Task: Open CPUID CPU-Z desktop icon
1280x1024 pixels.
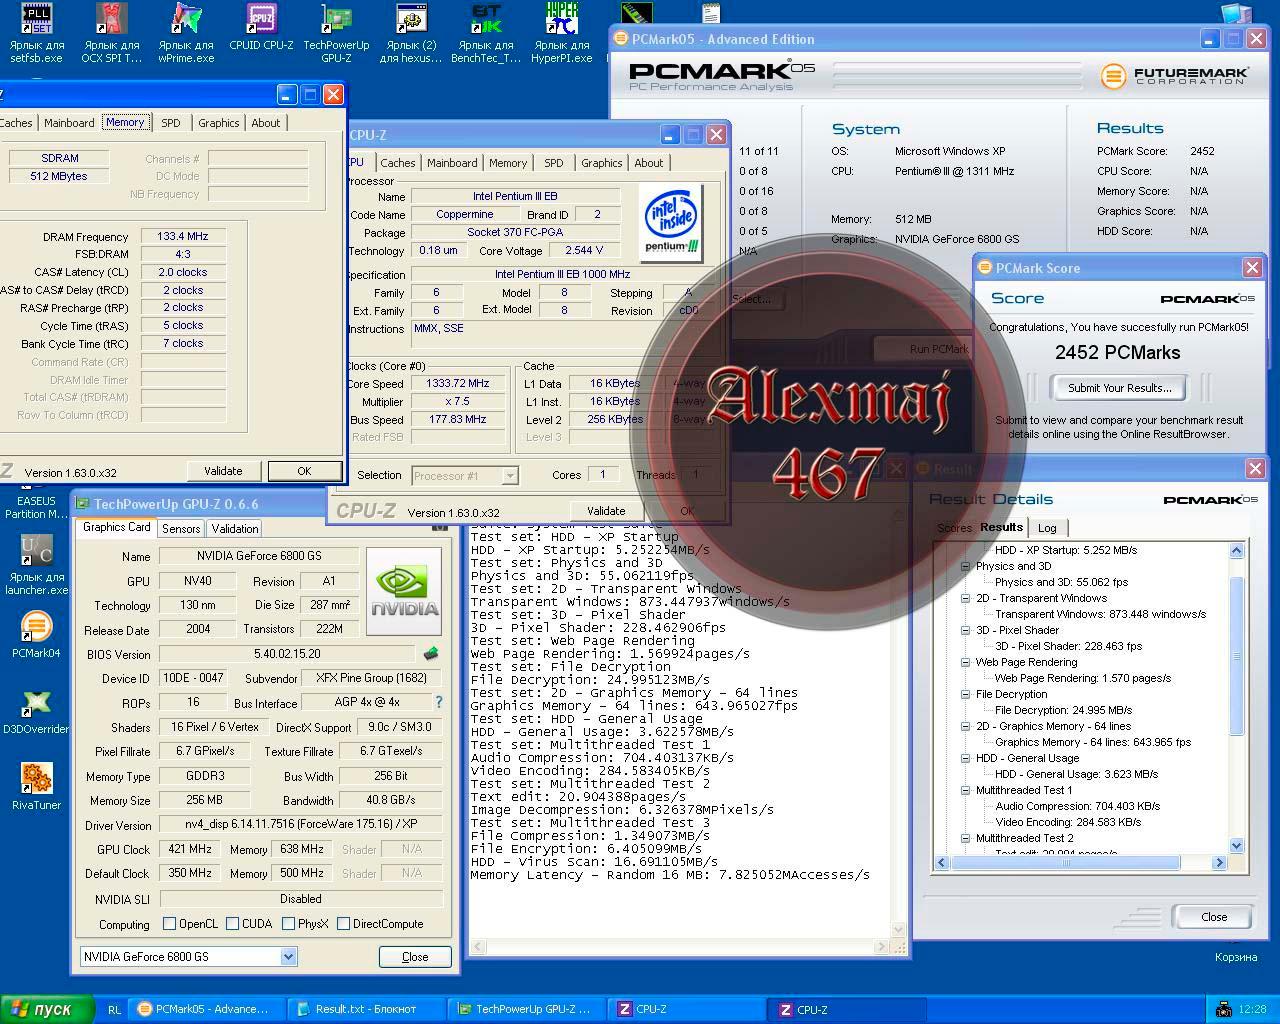Action: (261, 28)
